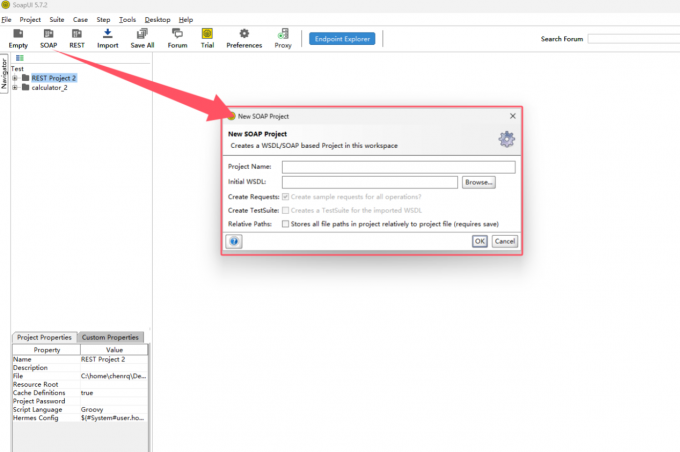Image resolution: width=680 pixels, height=452 pixels.
Task: Click Browse for Initial WSDL
Action: click(478, 182)
